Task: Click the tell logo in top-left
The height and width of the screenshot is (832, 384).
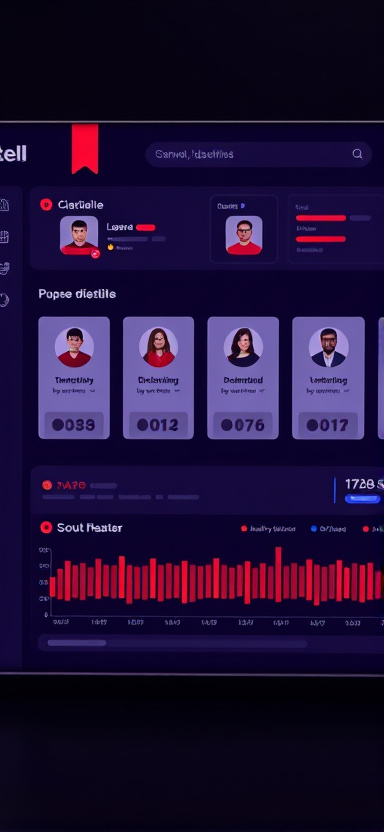Action: coord(13,154)
